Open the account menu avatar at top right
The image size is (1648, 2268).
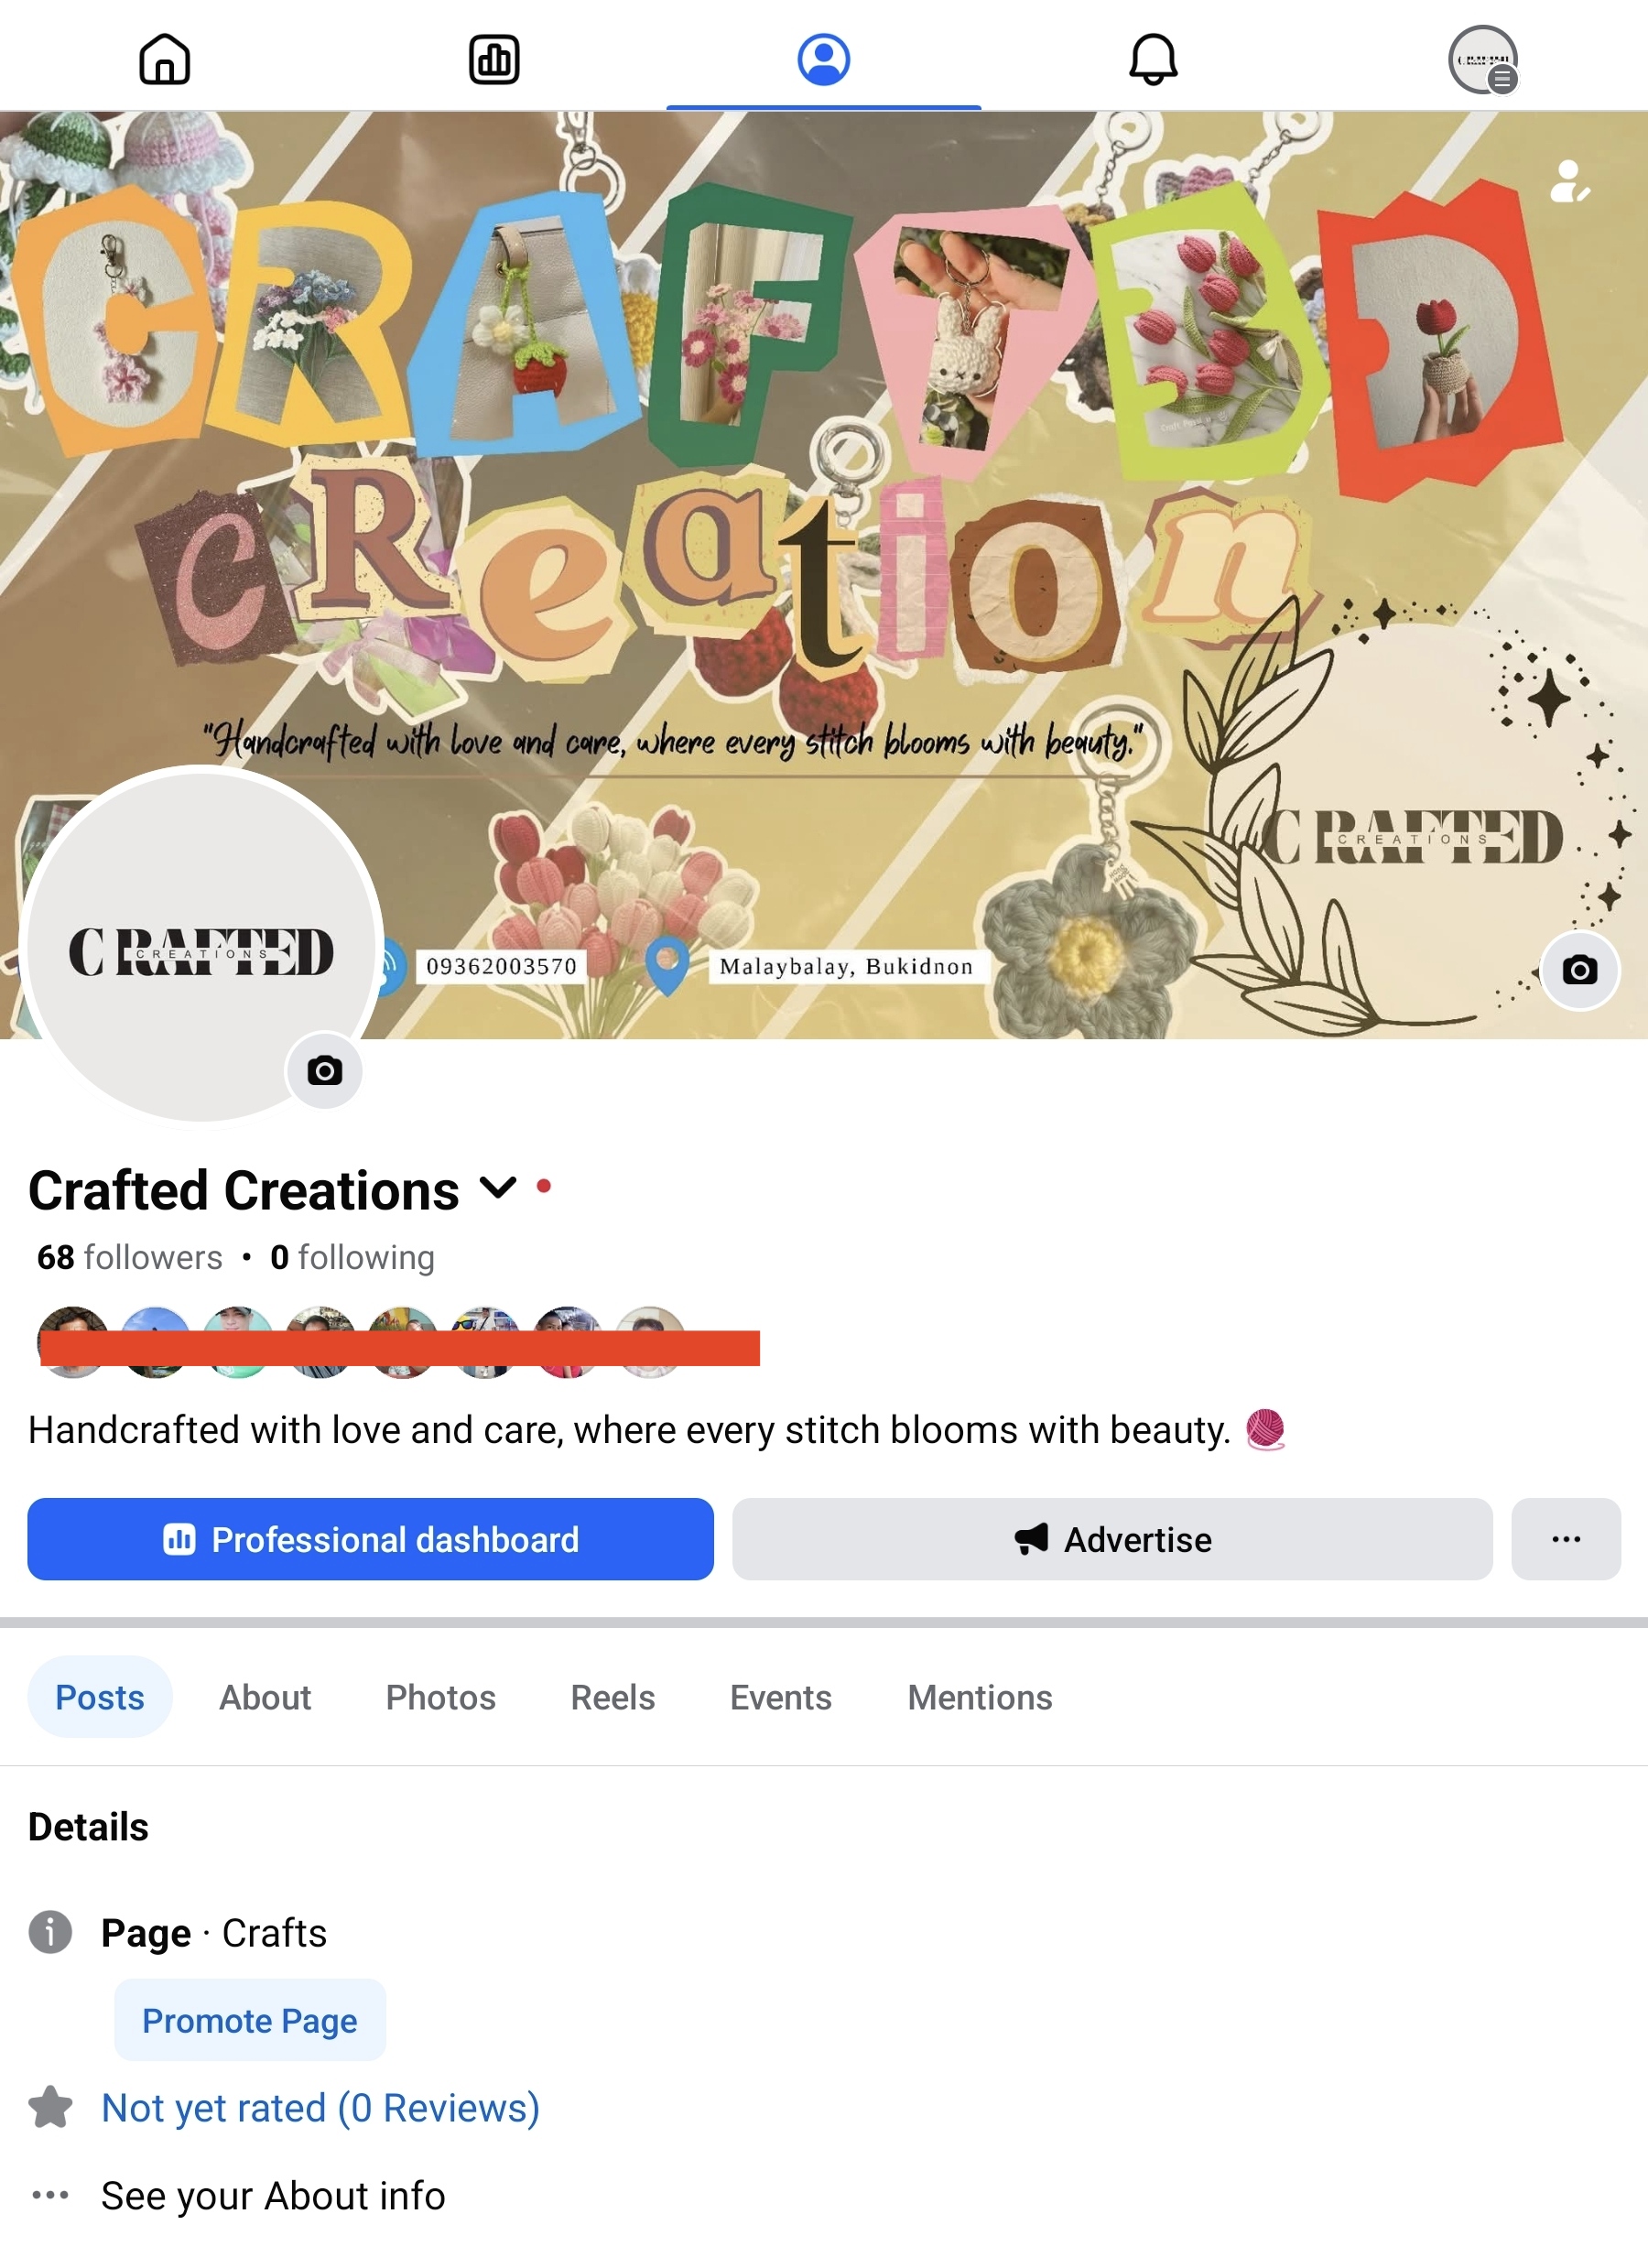(1483, 59)
